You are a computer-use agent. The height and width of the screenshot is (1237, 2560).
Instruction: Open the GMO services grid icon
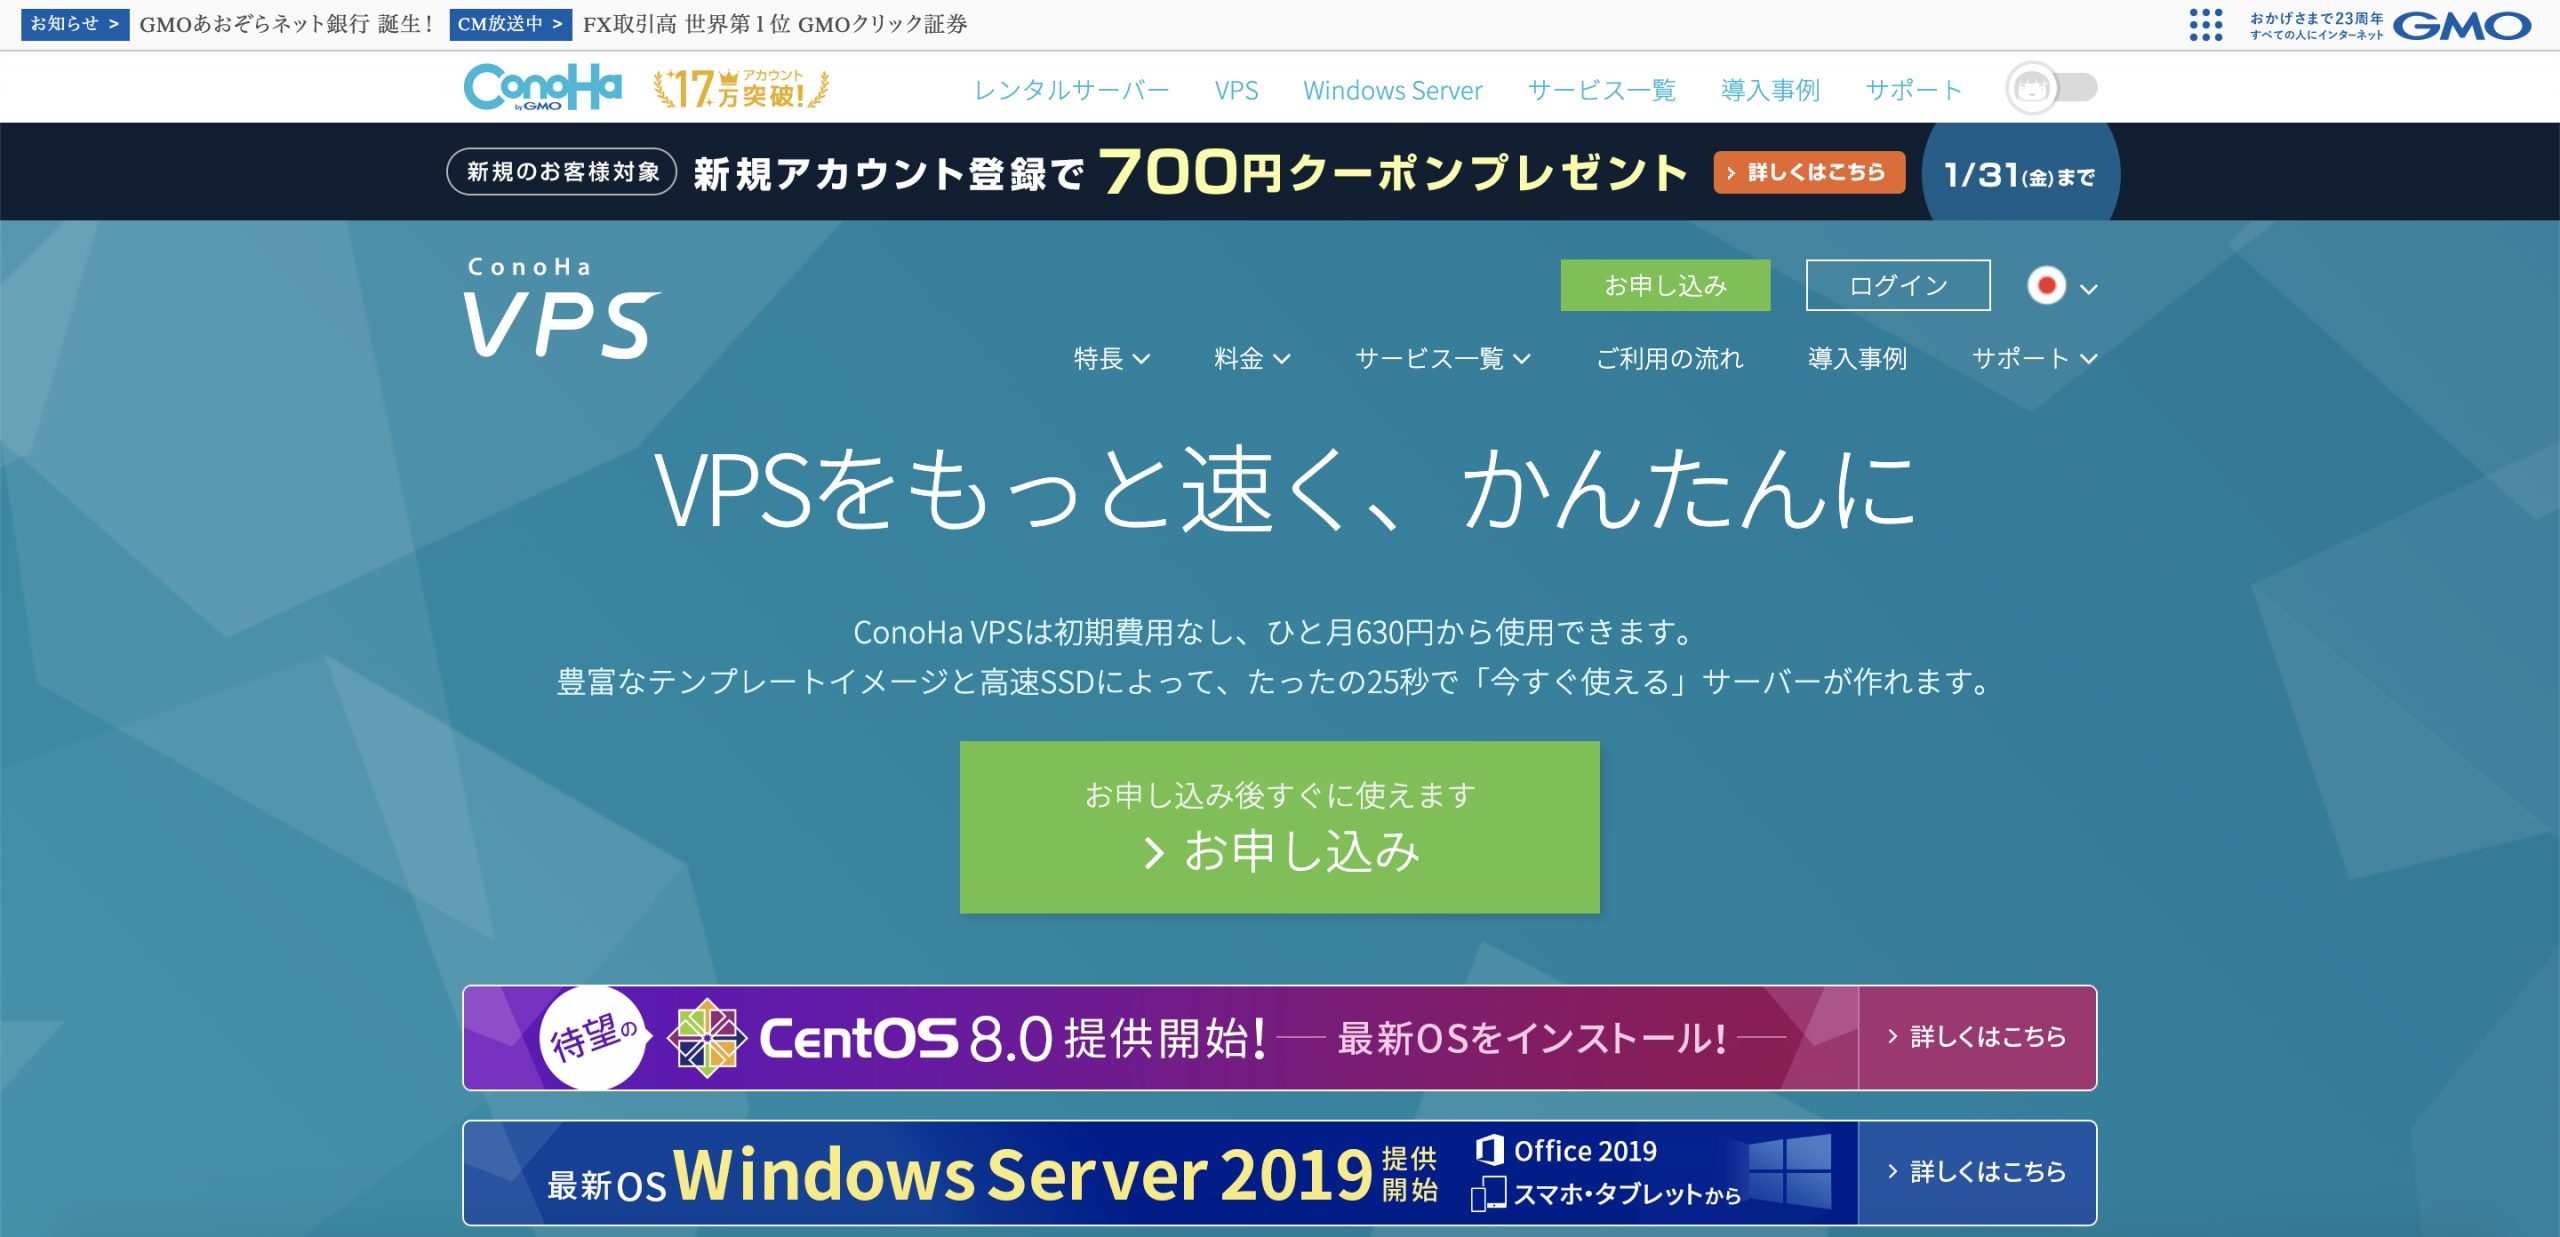[2205, 25]
